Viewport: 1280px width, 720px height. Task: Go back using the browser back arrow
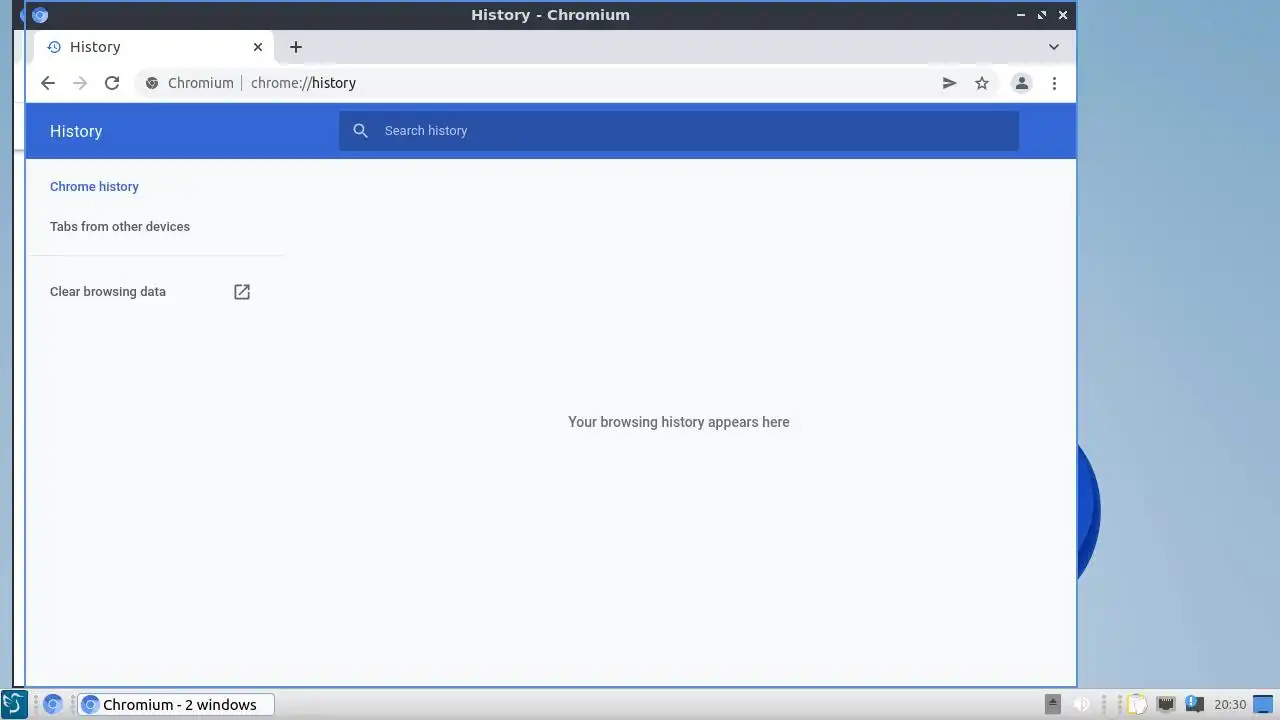pyautogui.click(x=48, y=83)
